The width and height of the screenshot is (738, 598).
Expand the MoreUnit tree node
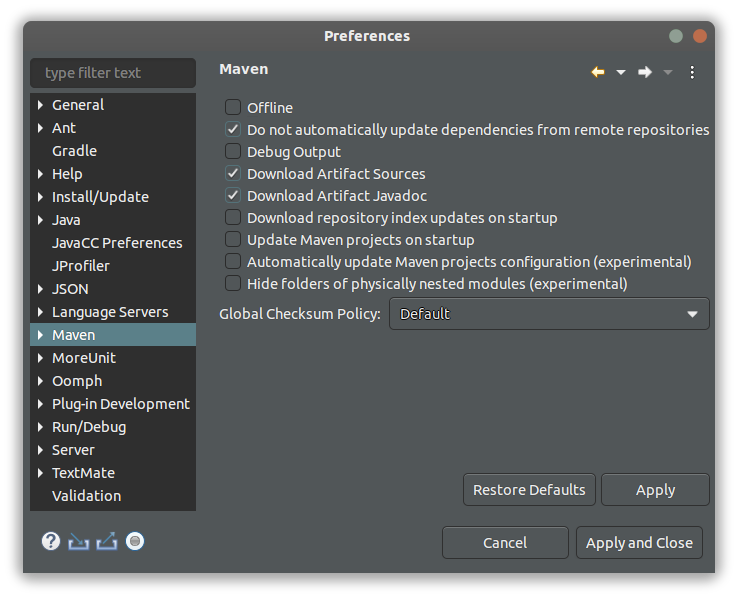coord(40,358)
